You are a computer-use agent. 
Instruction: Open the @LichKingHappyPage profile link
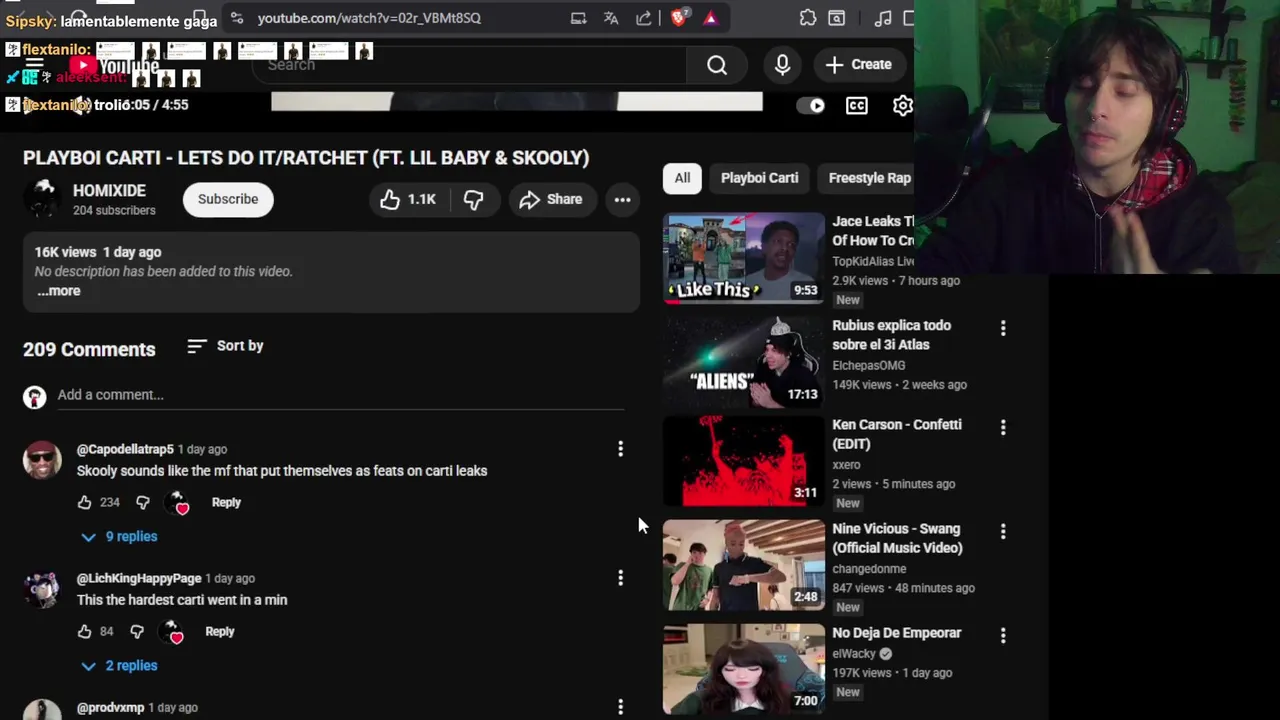tap(139, 578)
